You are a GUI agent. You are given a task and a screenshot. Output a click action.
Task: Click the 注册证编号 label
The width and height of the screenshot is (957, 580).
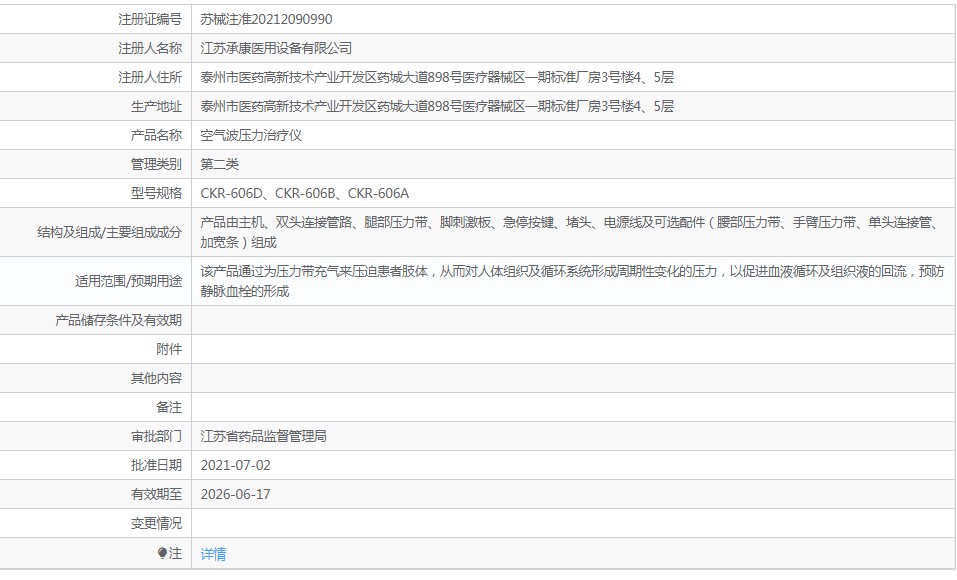point(150,20)
